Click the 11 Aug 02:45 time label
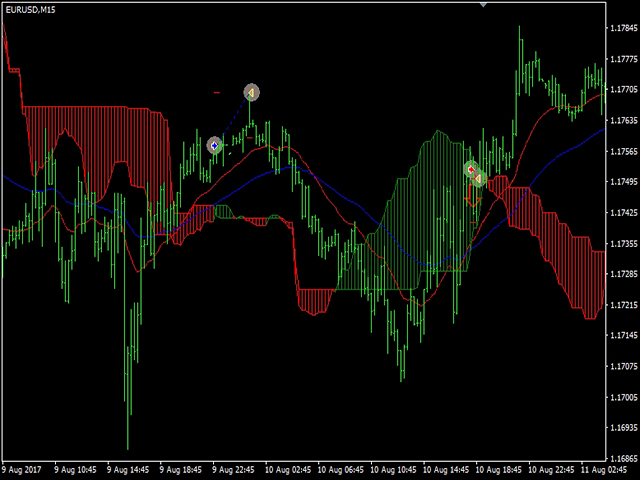The width and height of the screenshot is (640, 480). point(604,470)
